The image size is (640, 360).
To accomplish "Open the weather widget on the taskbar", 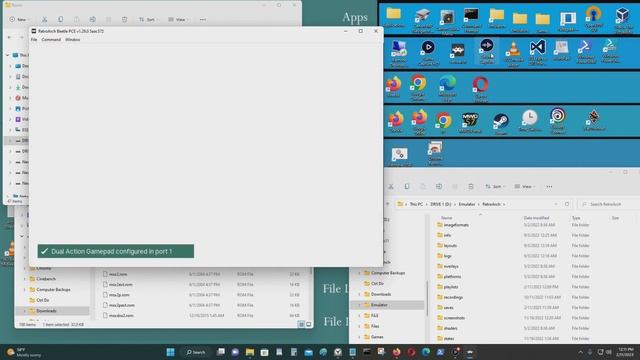I will [x=24, y=352].
